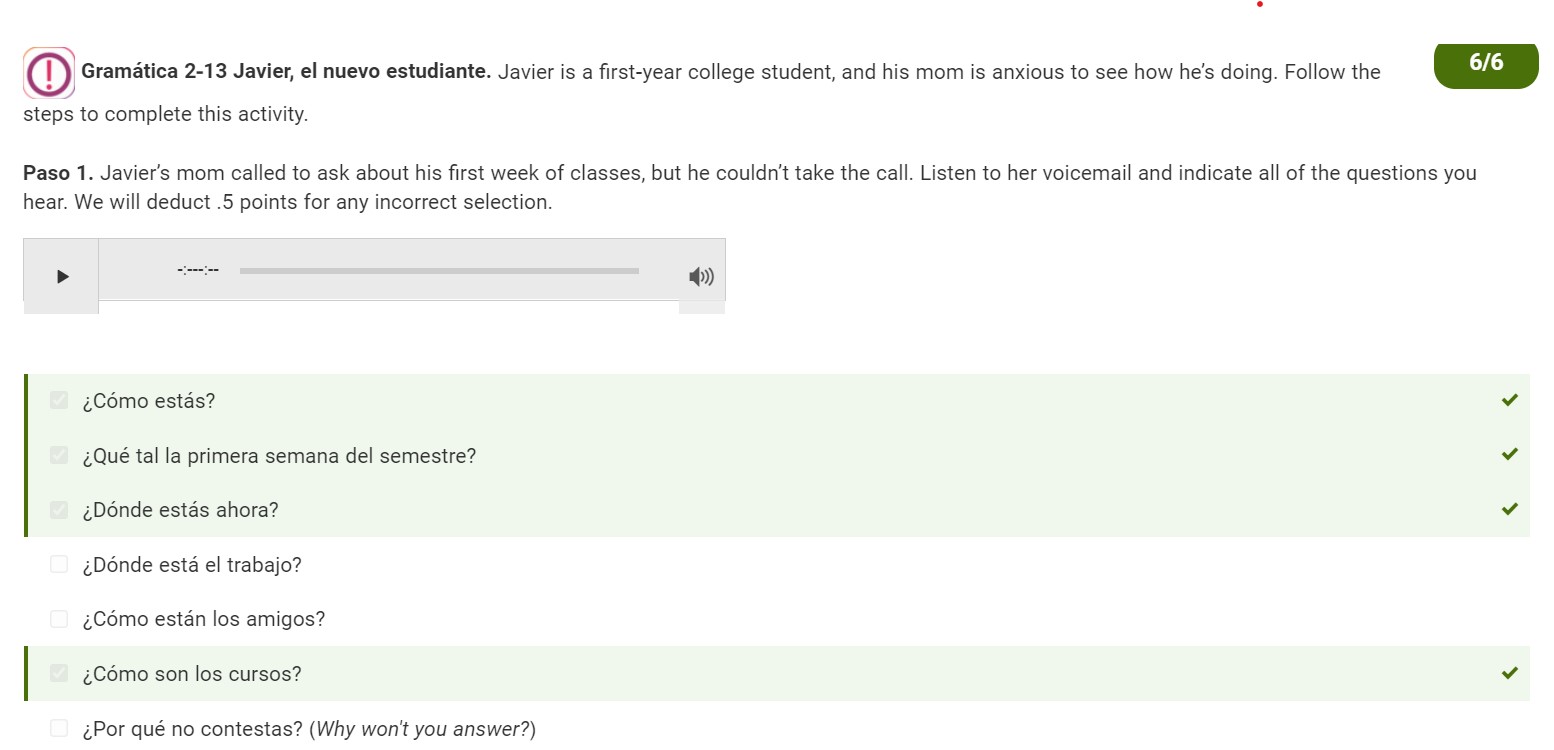Check the ¿Cómo están los amigos? box

pos(59,619)
